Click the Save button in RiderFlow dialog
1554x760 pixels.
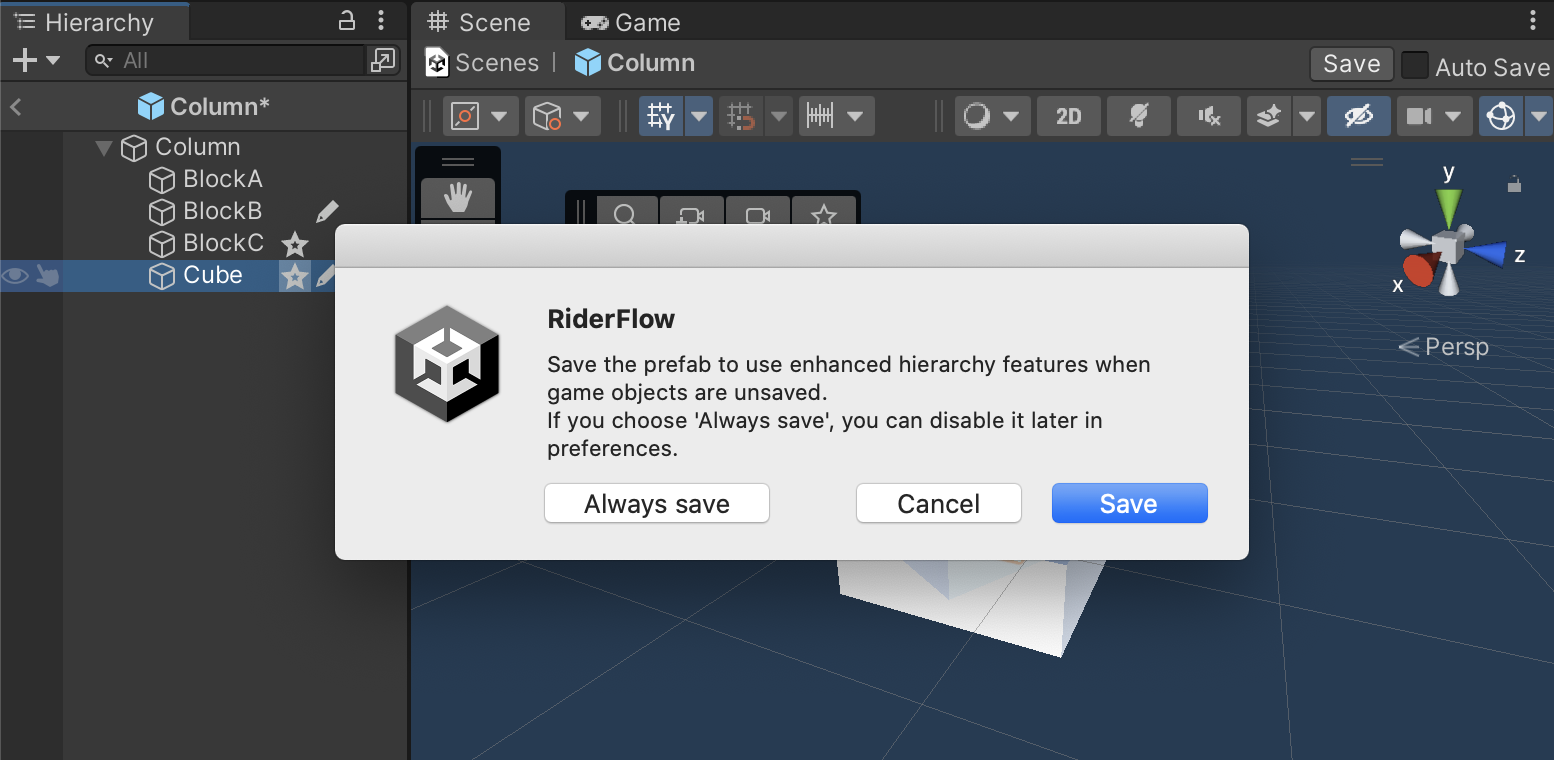point(1129,503)
